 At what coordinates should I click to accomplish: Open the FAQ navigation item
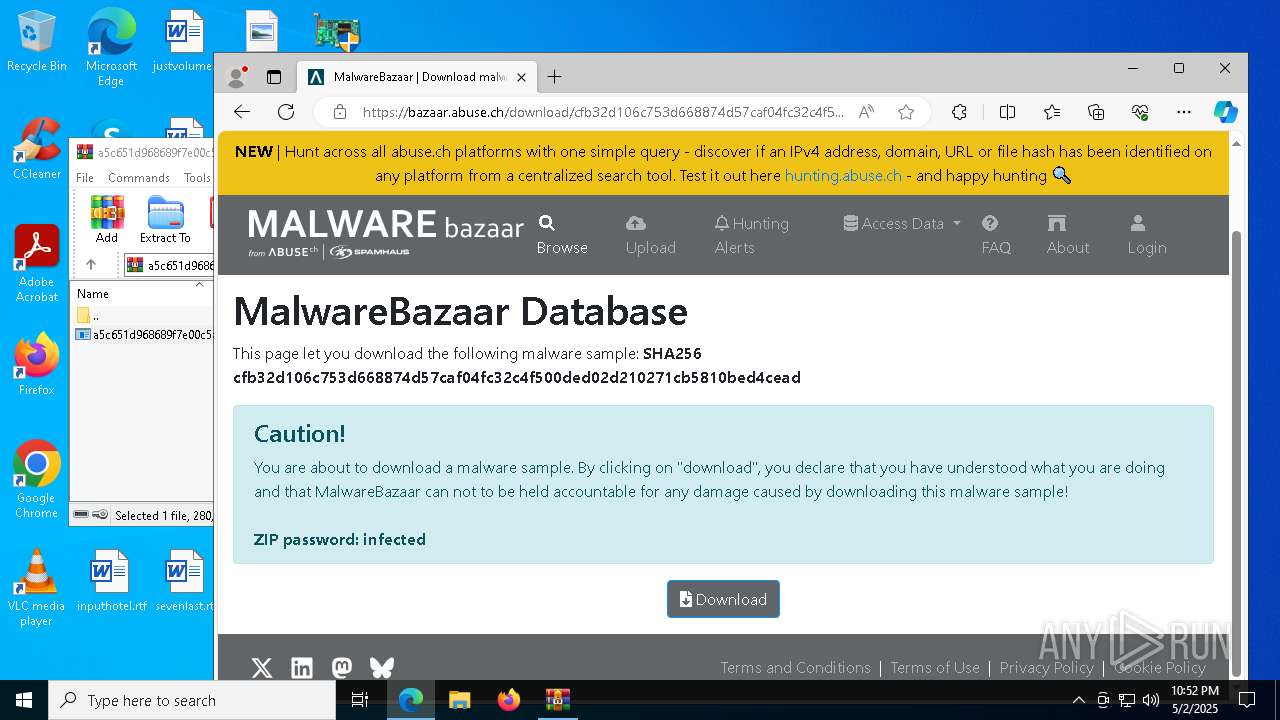pos(996,235)
